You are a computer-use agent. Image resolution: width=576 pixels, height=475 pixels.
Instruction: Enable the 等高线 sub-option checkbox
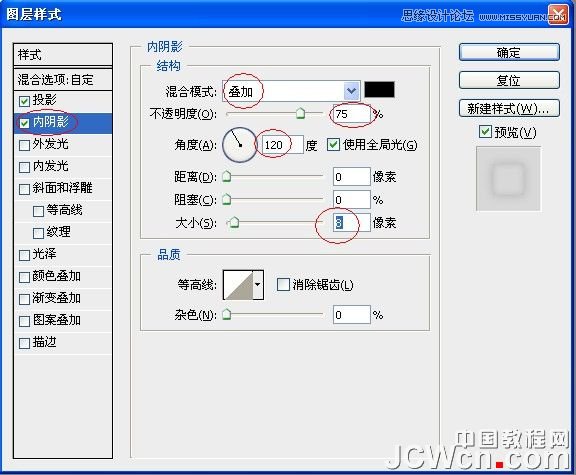pyautogui.click(x=38, y=211)
